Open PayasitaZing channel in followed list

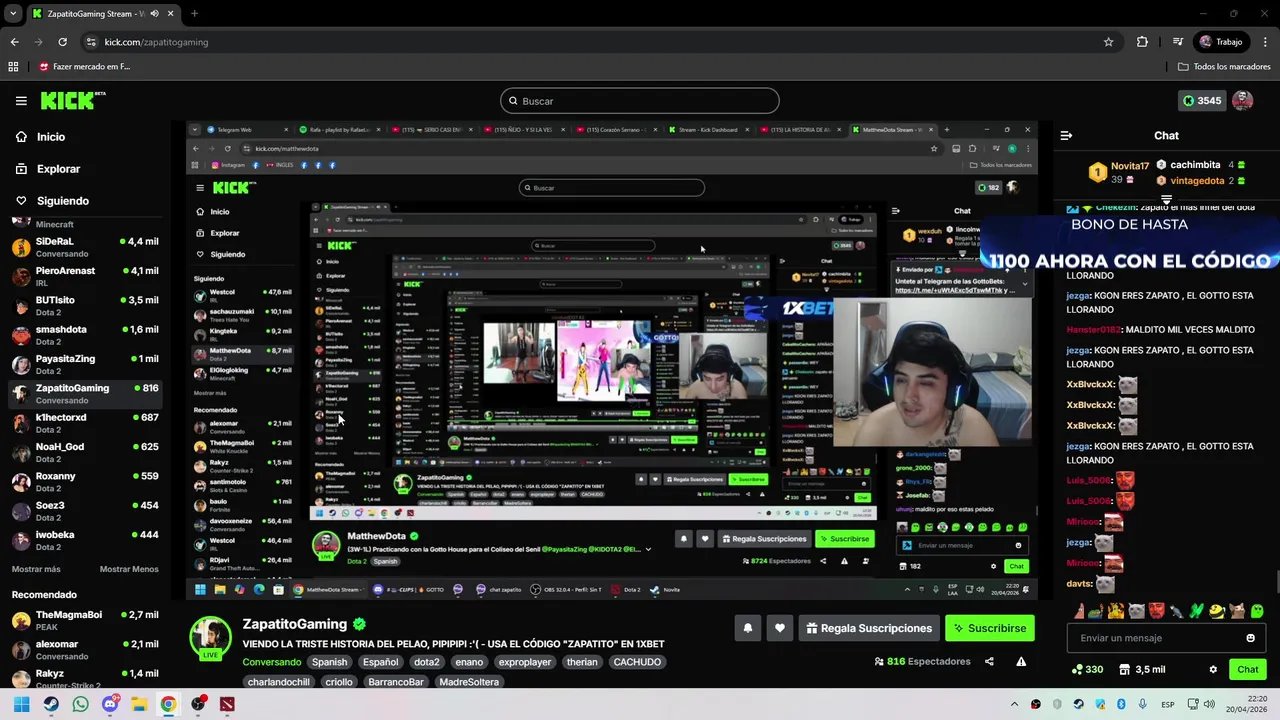click(85, 364)
